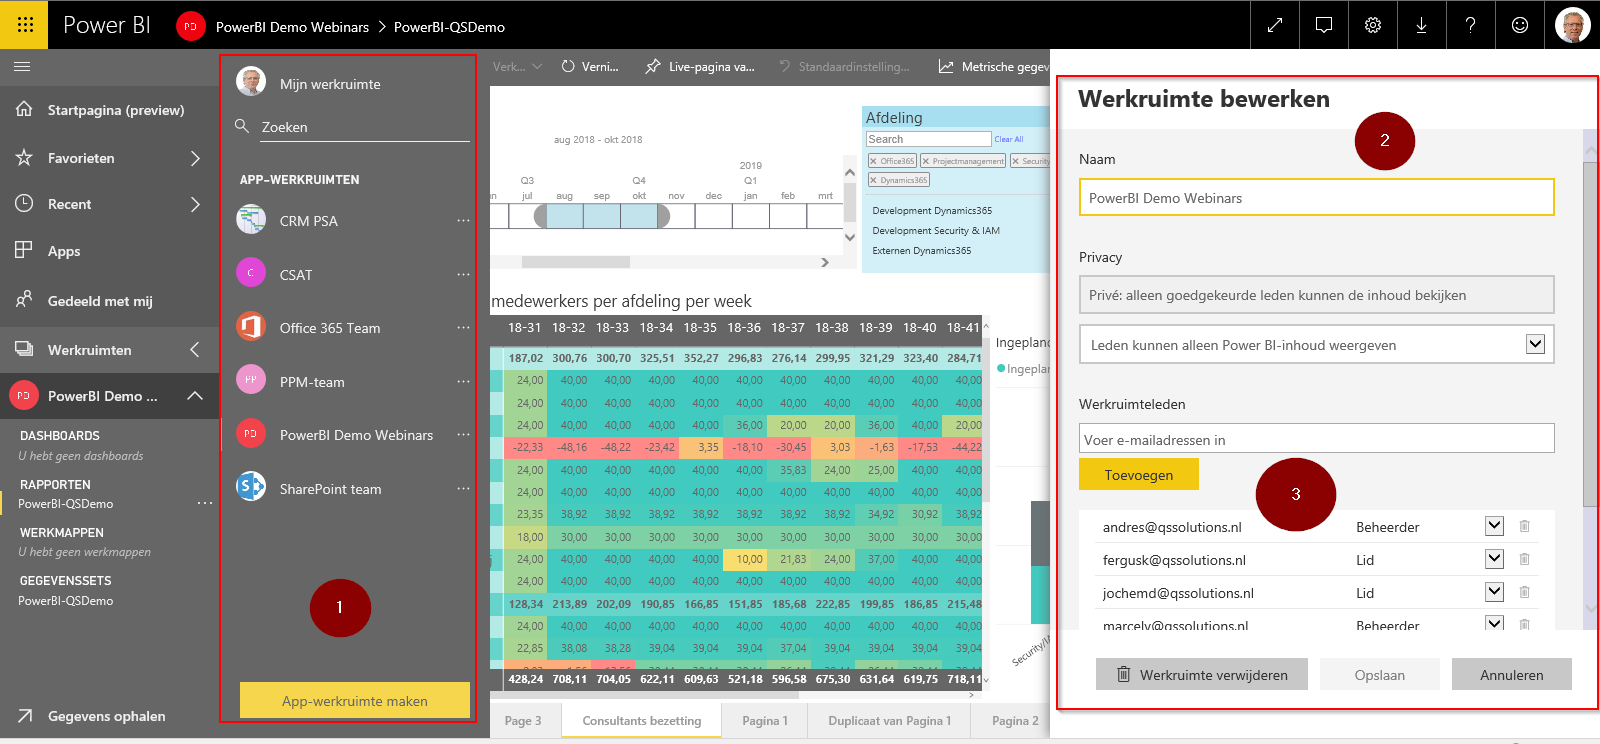Open more options for SharePoint team
This screenshot has height=744, width=1600.
click(x=463, y=488)
